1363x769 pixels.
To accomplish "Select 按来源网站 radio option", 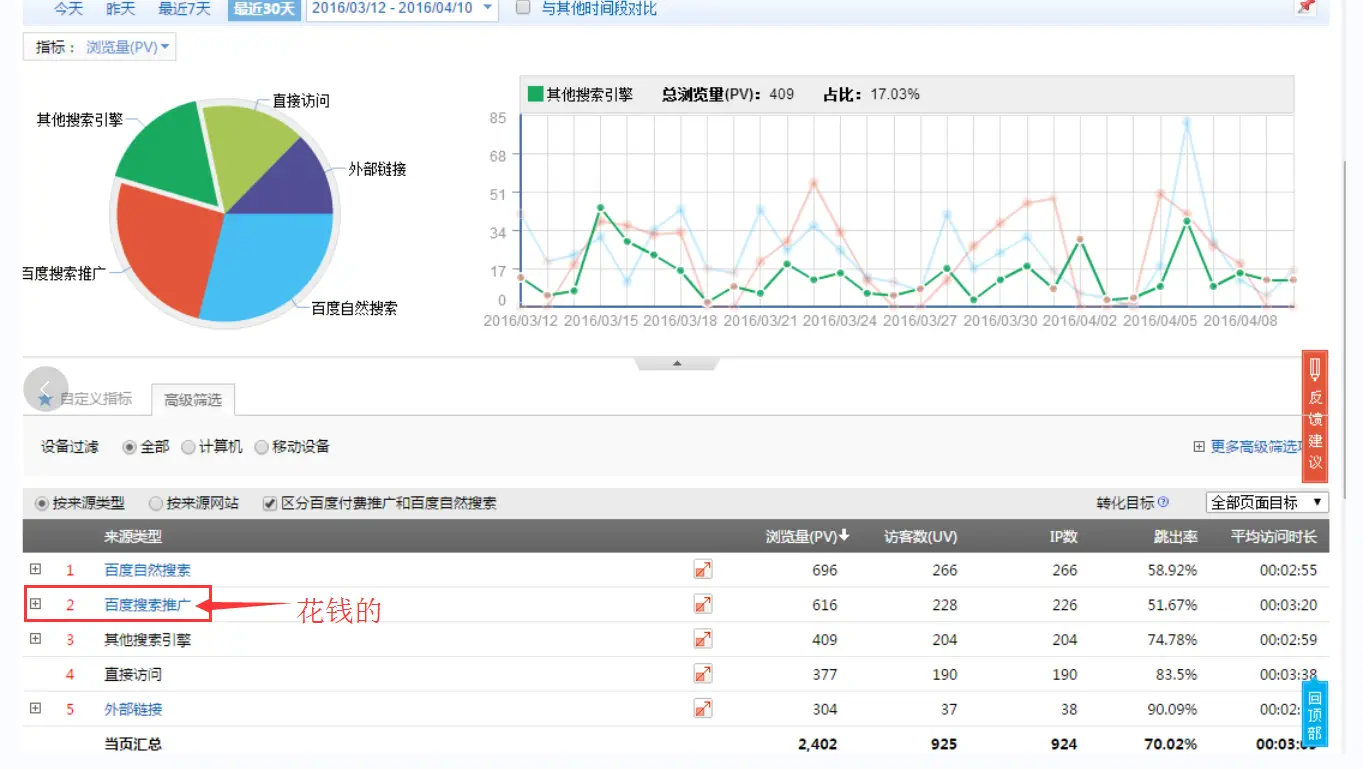I will 156,504.
